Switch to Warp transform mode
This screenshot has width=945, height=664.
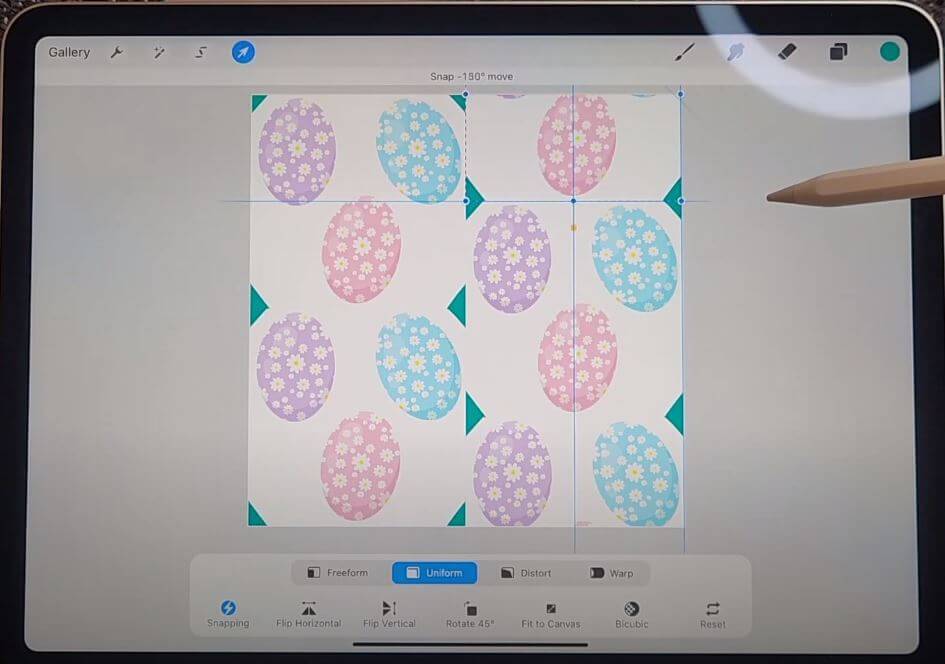click(x=612, y=572)
